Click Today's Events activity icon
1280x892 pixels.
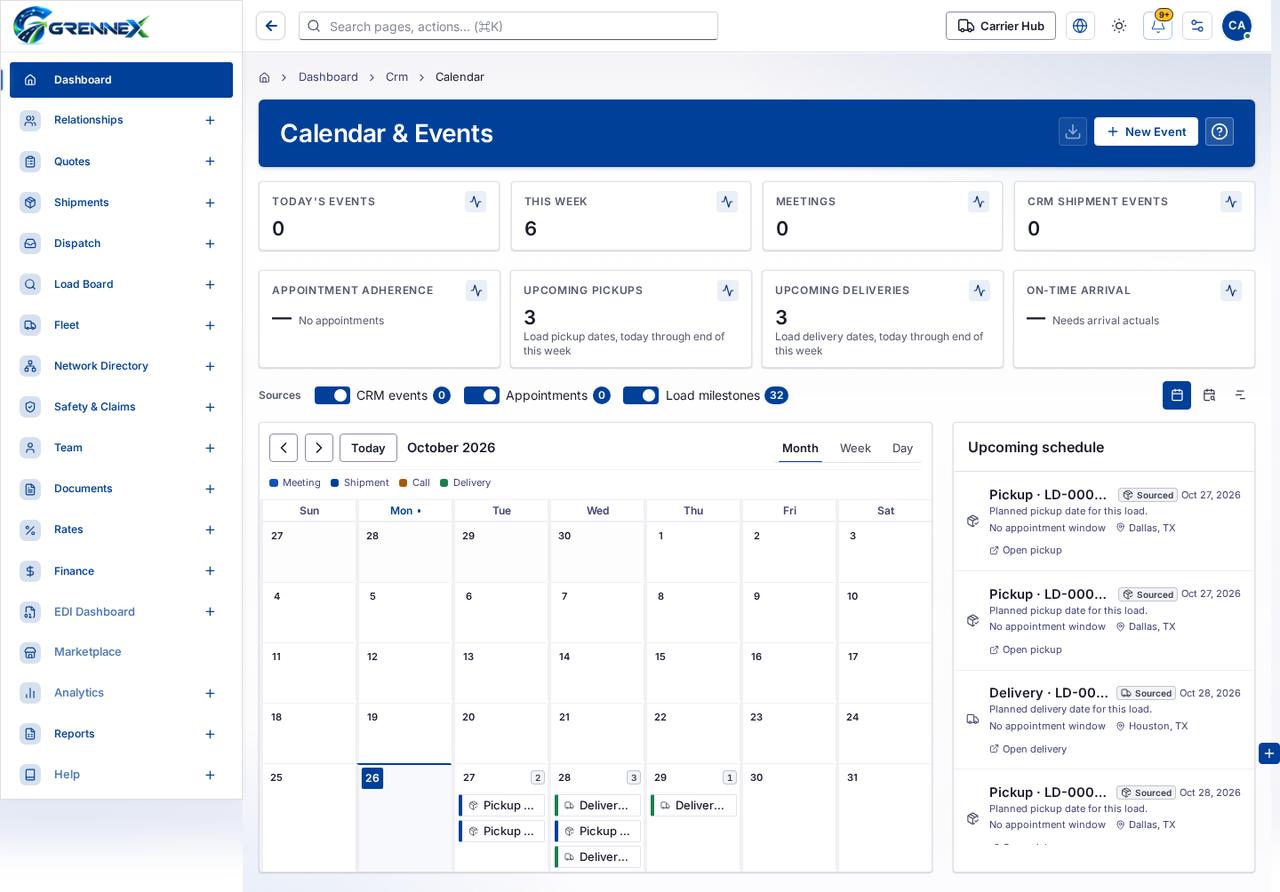(476, 202)
